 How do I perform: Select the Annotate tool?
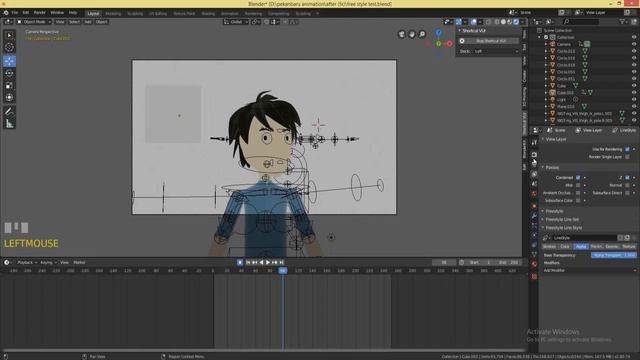(9, 111)
